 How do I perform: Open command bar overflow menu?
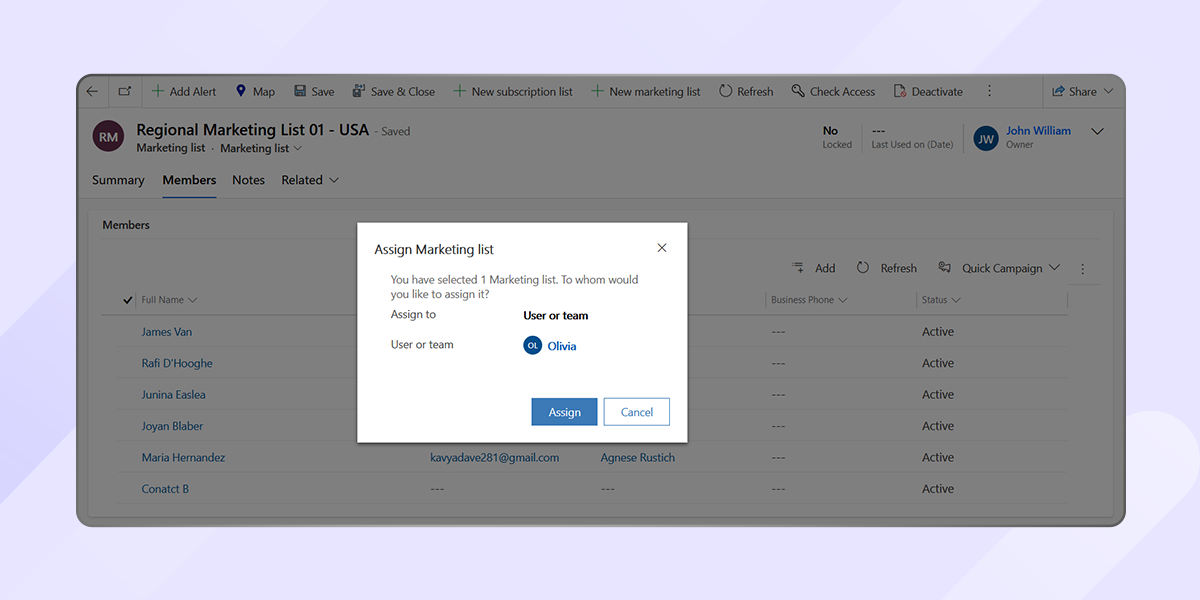[990, 91]
